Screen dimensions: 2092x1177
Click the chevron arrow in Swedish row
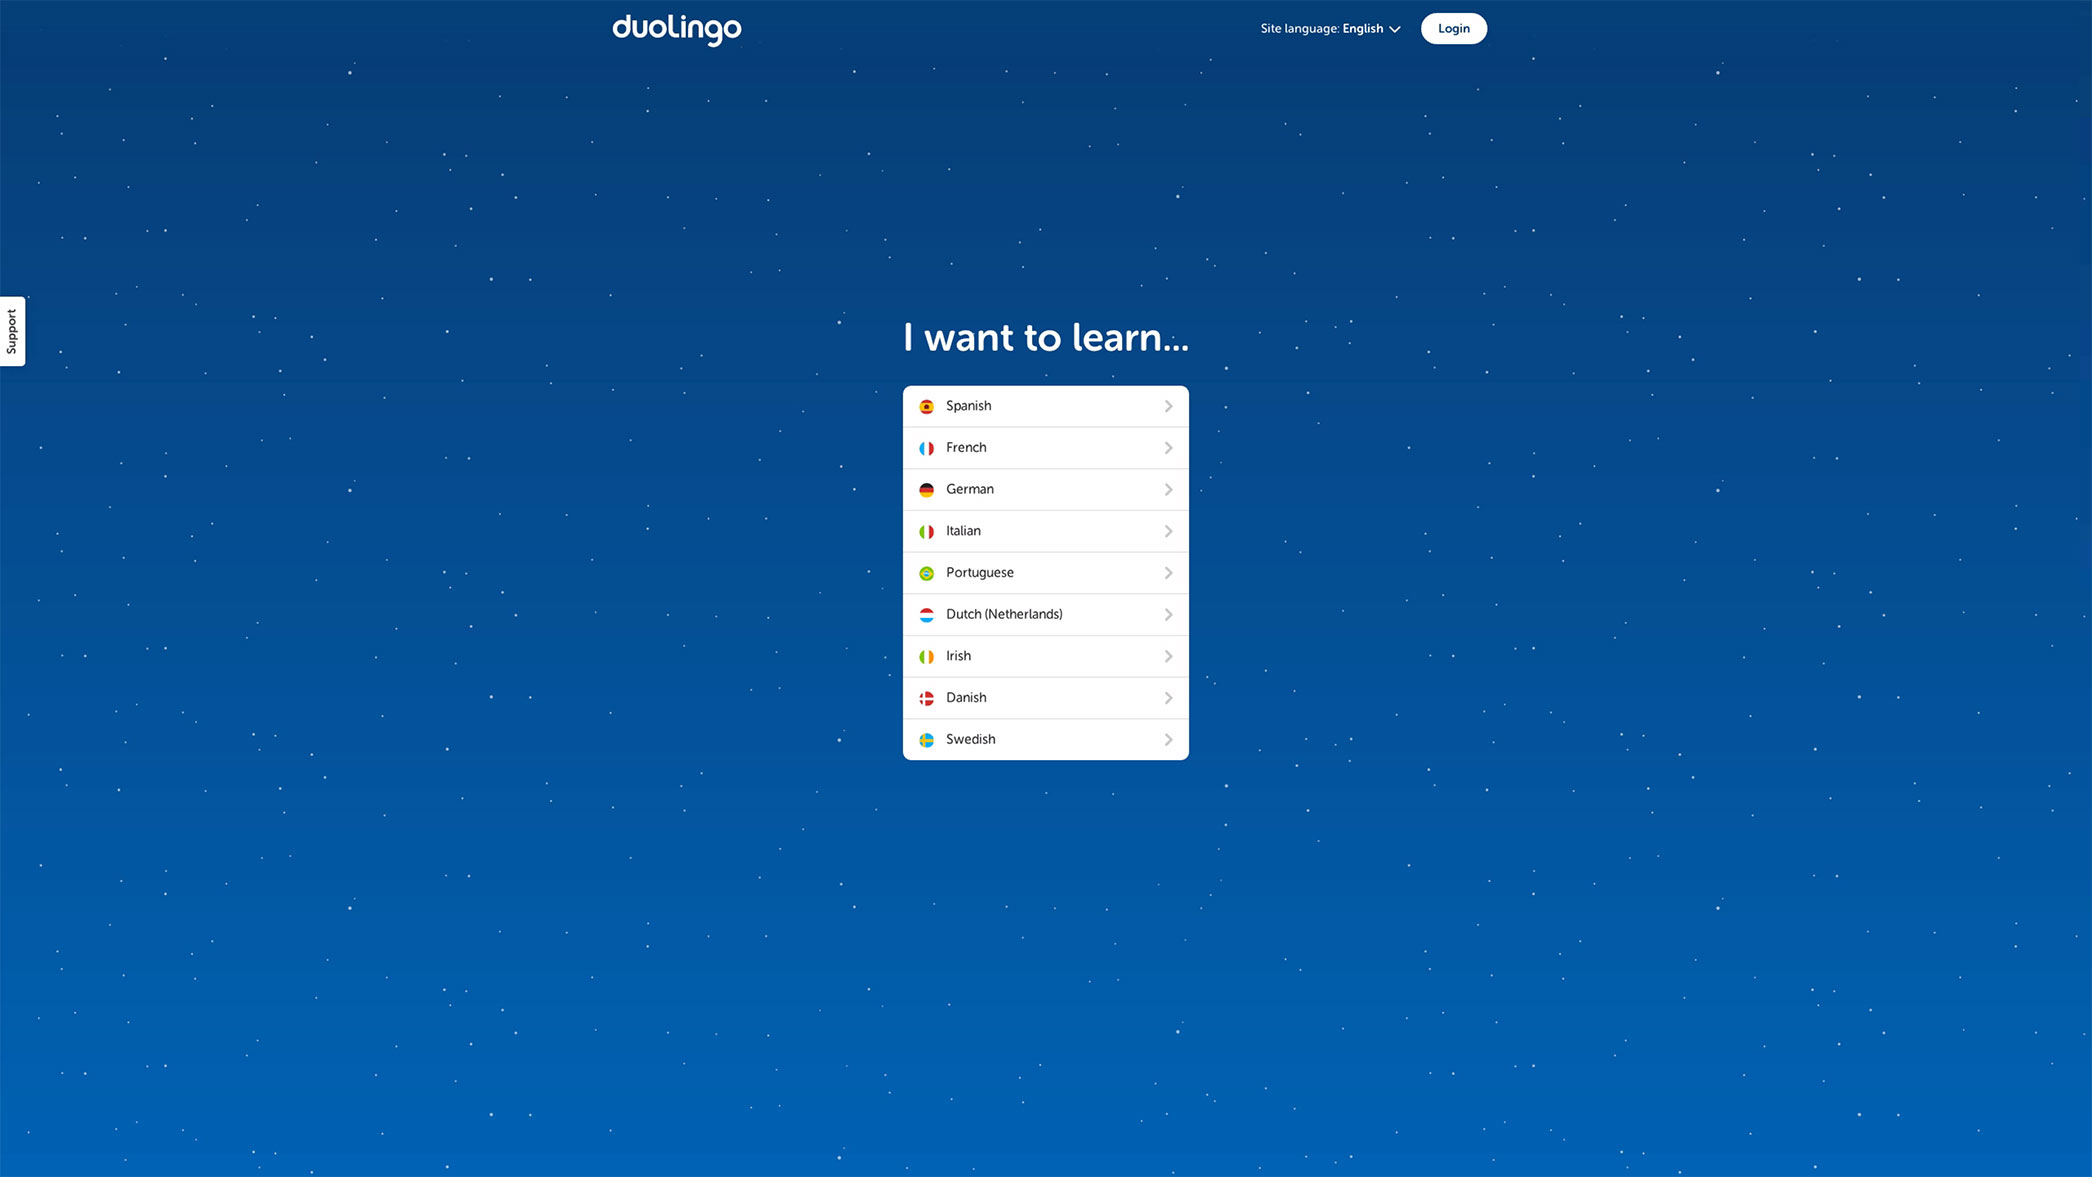click(1168, 740)
